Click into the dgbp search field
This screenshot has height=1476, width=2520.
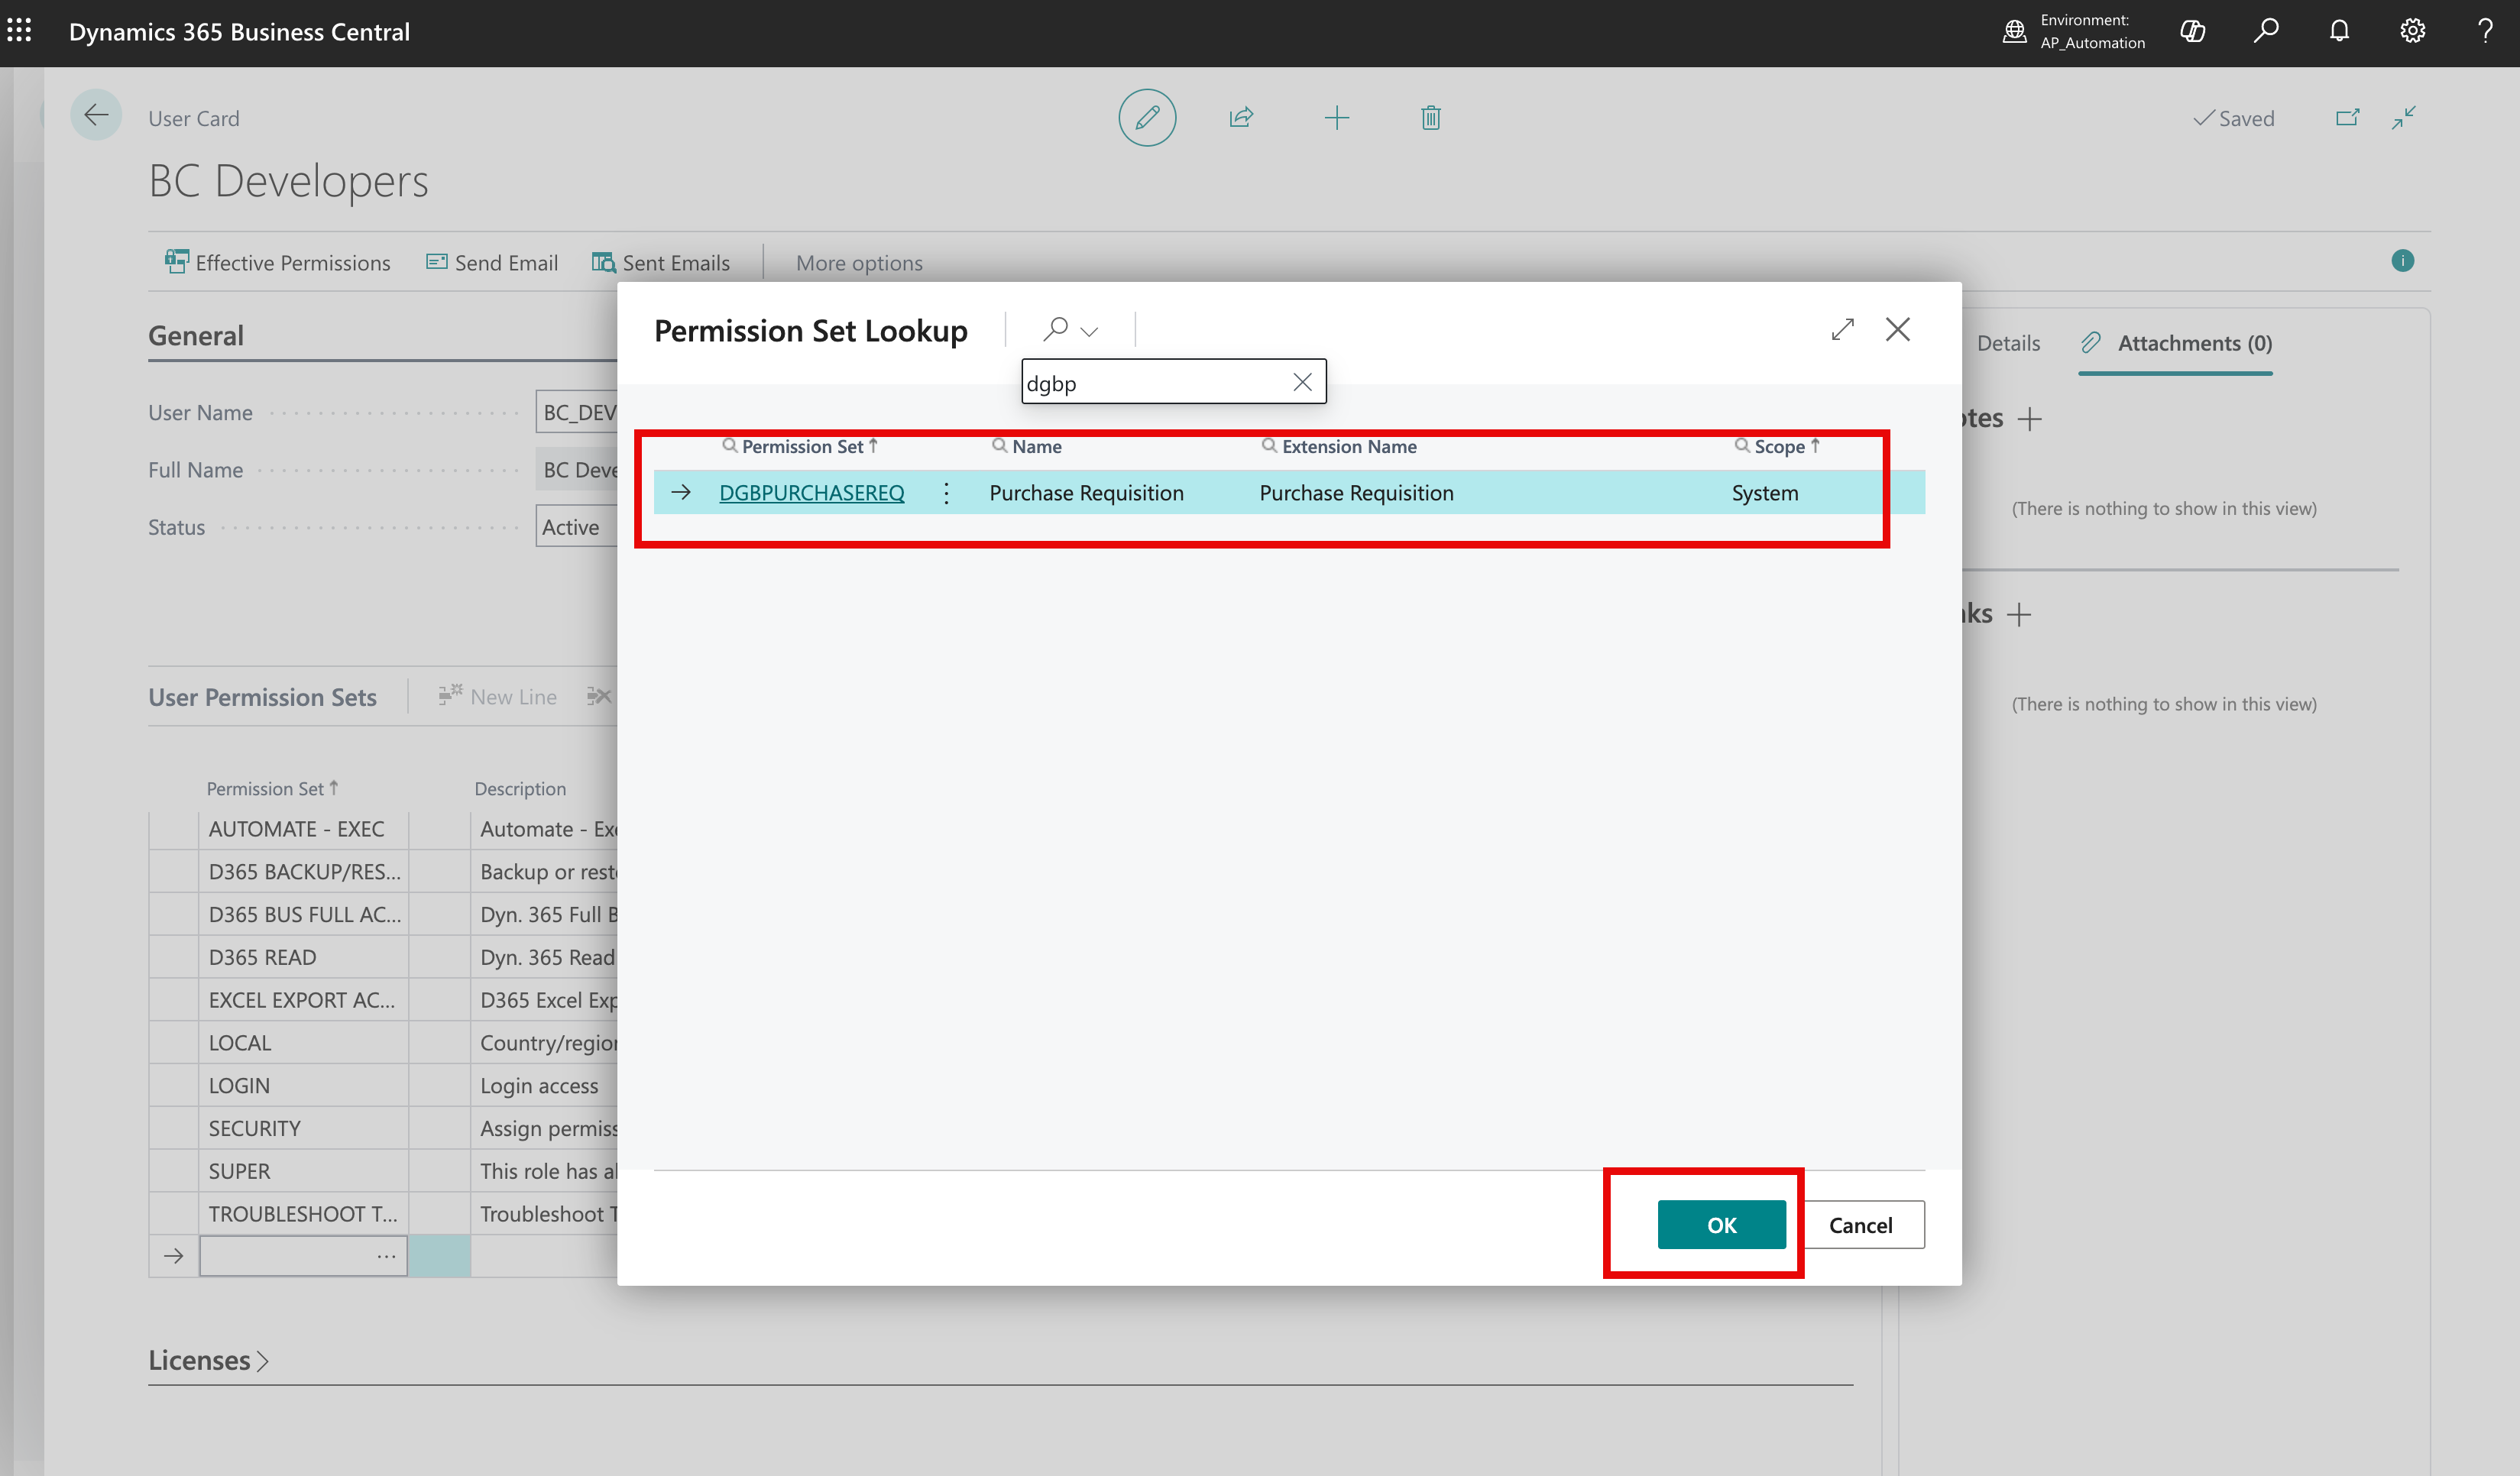pos(1150,383)
